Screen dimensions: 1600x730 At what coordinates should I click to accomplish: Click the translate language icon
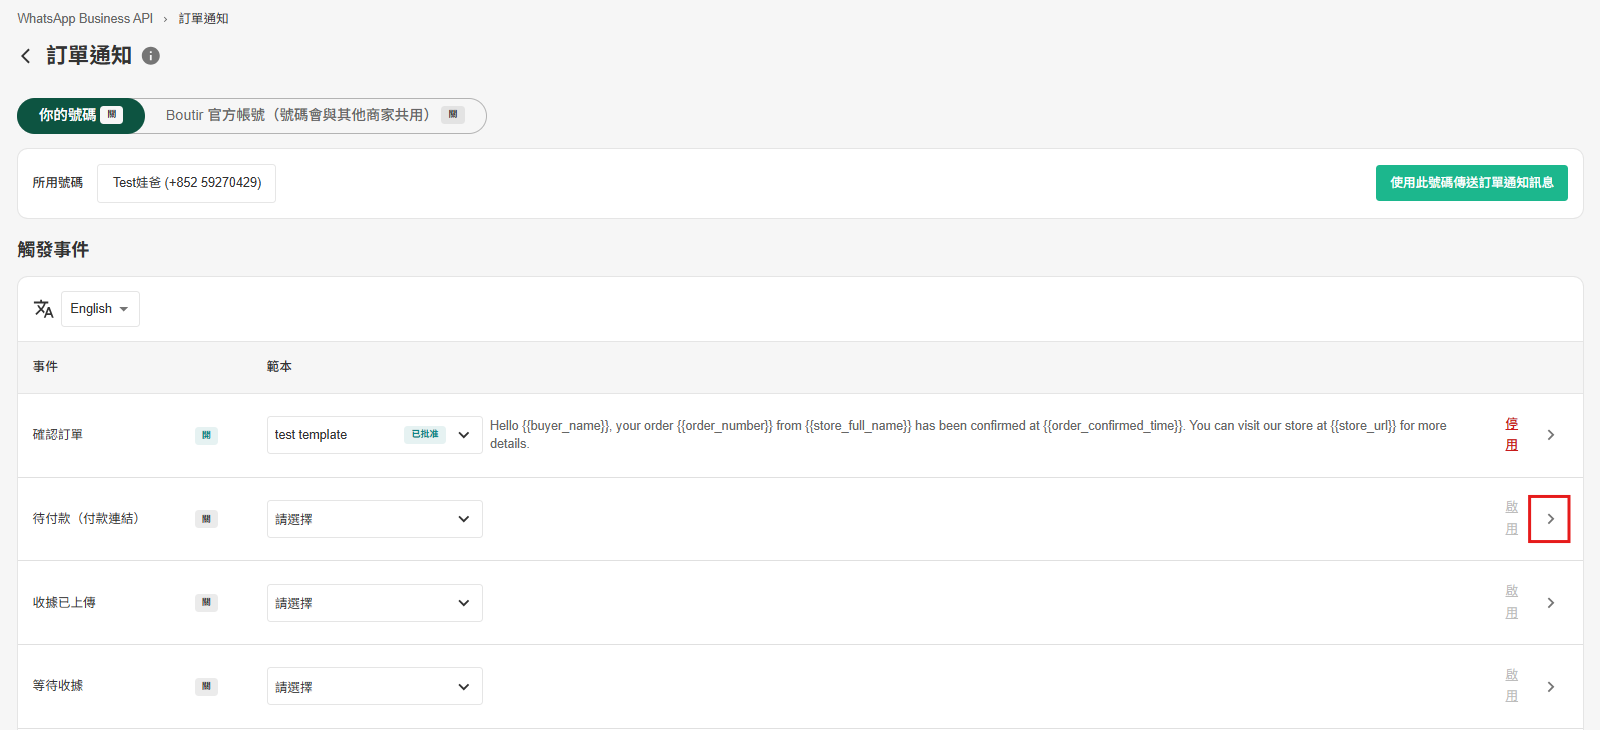(x=43, y=309)
